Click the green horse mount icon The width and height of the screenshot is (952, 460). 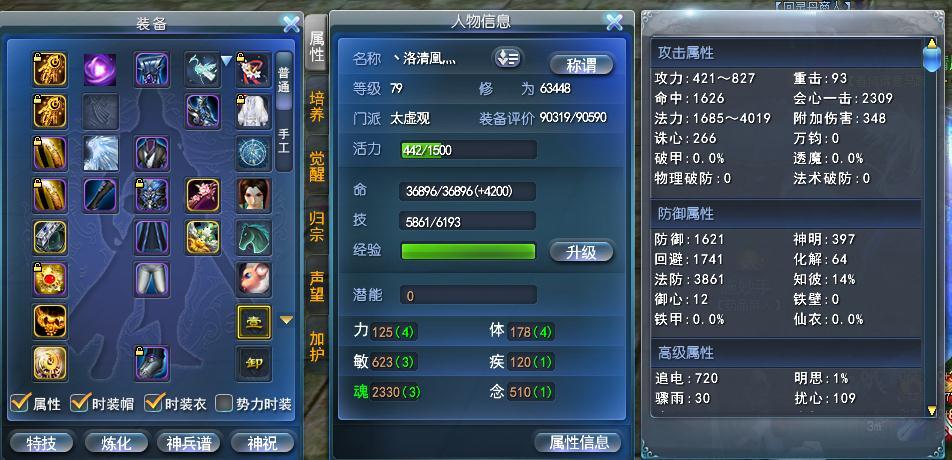(253, 237)
